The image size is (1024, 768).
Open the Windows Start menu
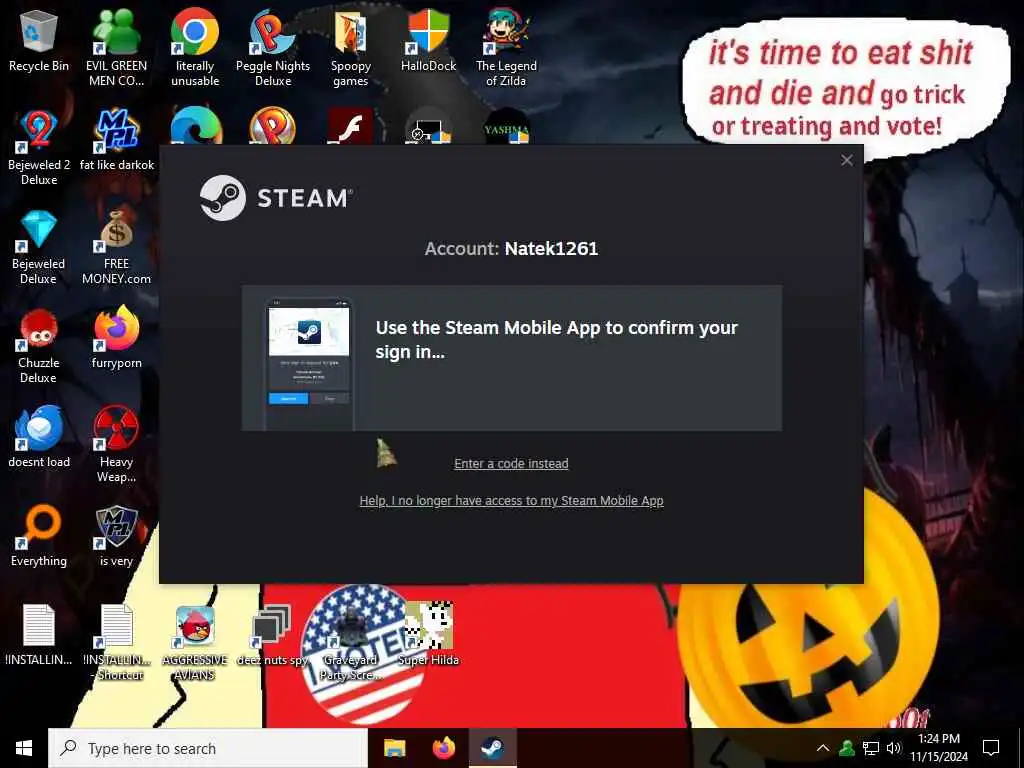(x=24, y=748)
